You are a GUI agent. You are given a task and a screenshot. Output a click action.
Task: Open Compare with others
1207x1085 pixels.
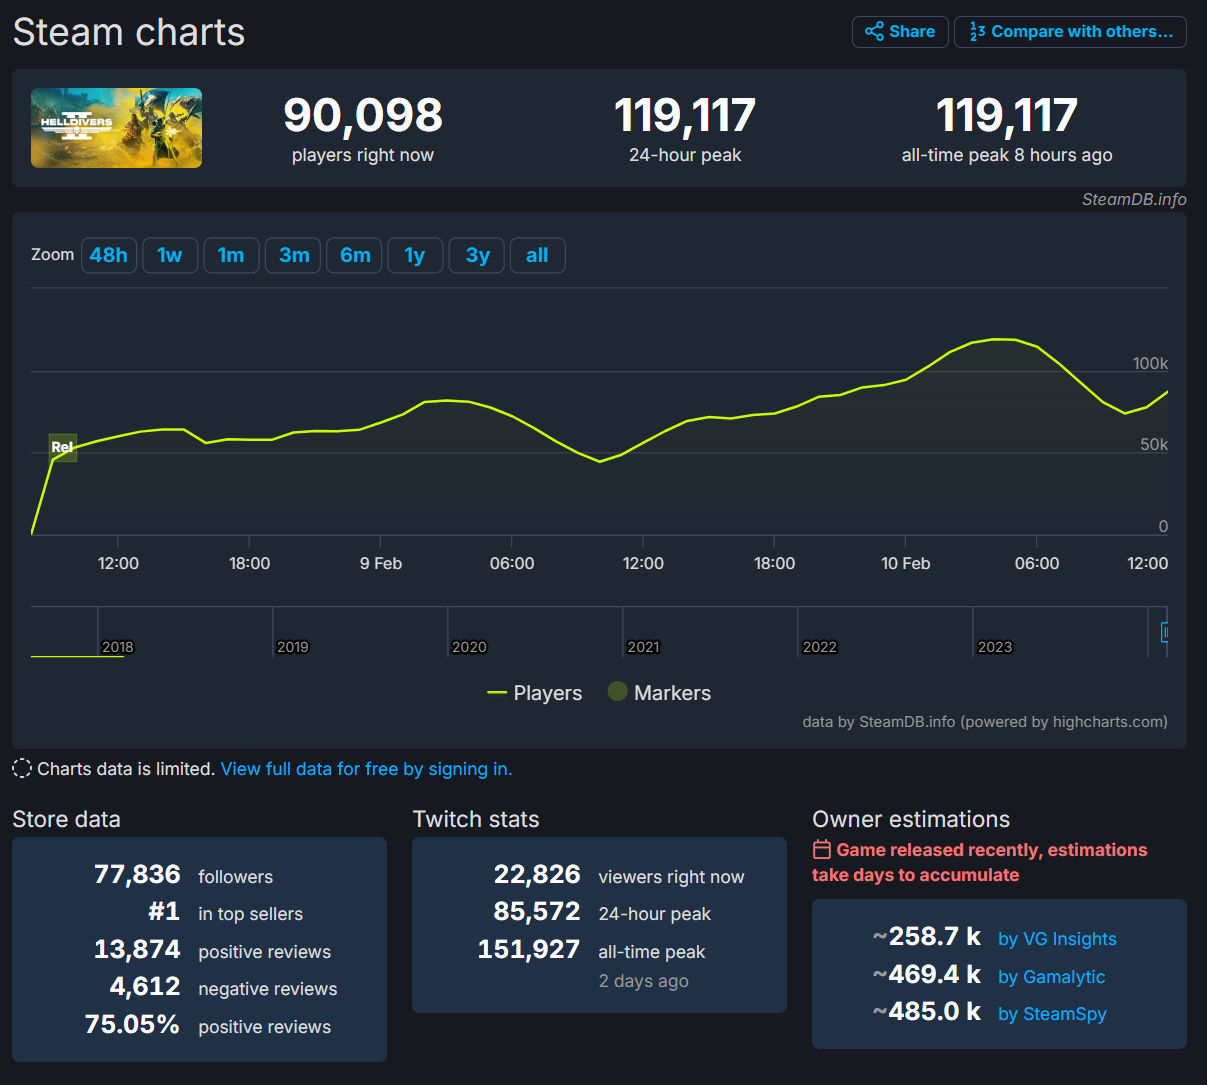(x=1070, y=32)
